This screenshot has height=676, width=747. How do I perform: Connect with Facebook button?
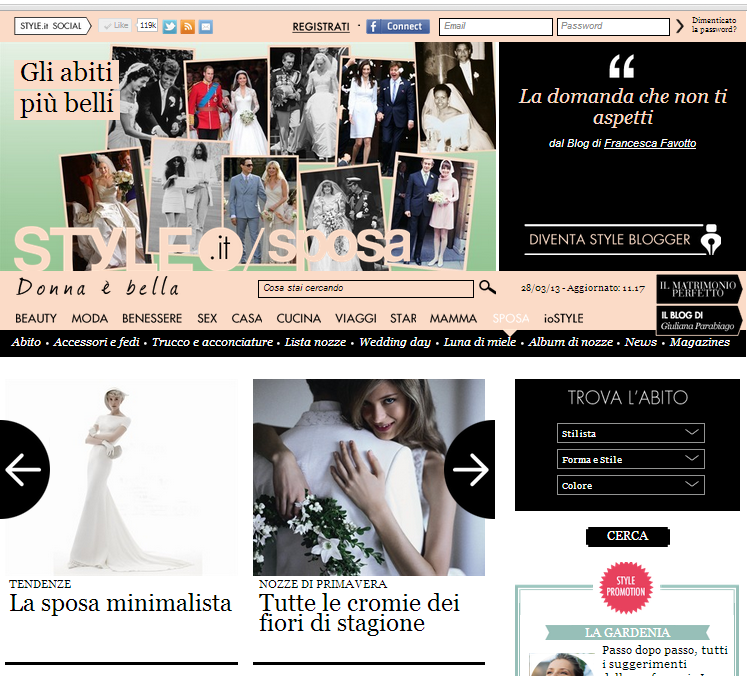[x=397, y=26]
